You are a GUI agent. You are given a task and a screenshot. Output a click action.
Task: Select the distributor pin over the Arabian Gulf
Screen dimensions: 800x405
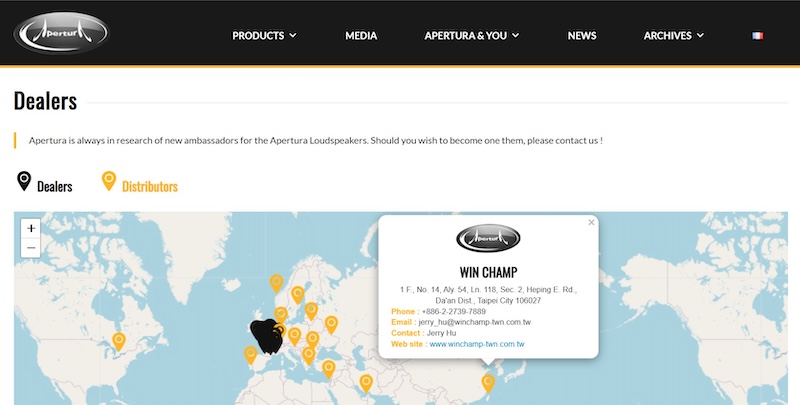pos(366,383)
